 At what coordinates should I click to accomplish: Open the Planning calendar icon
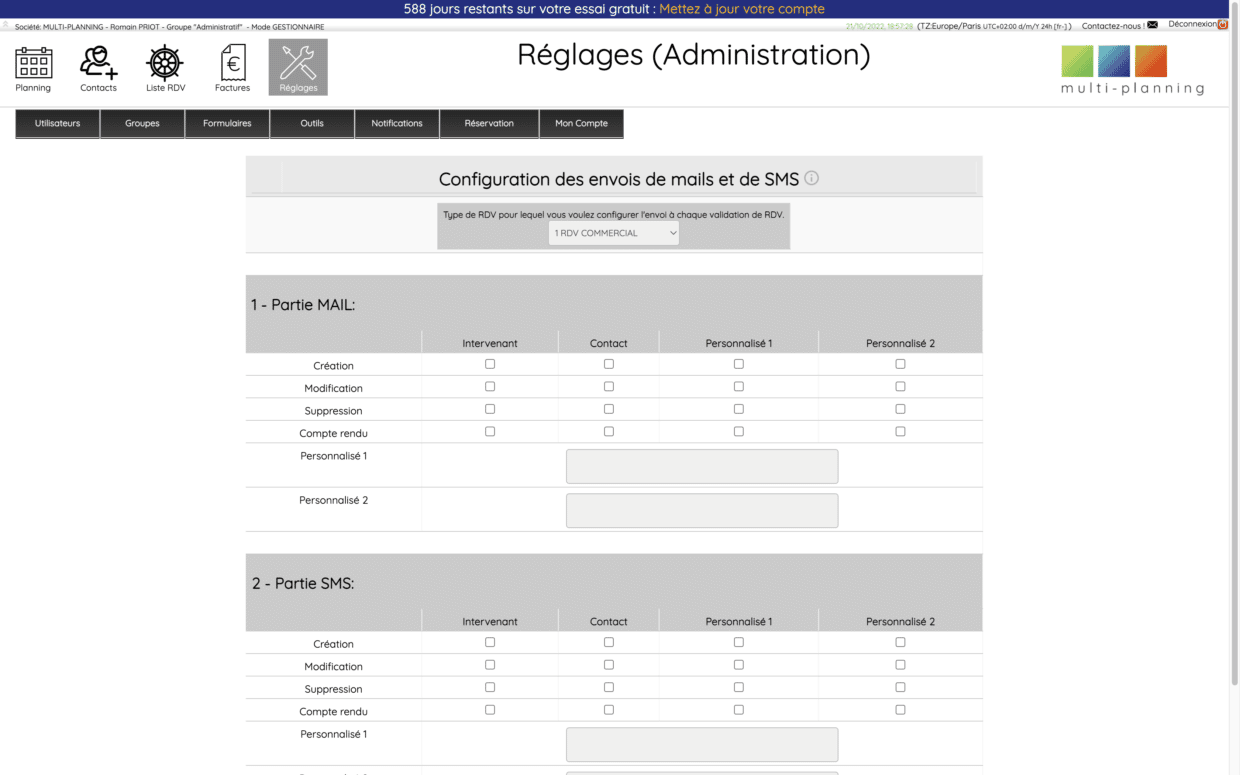33,64
